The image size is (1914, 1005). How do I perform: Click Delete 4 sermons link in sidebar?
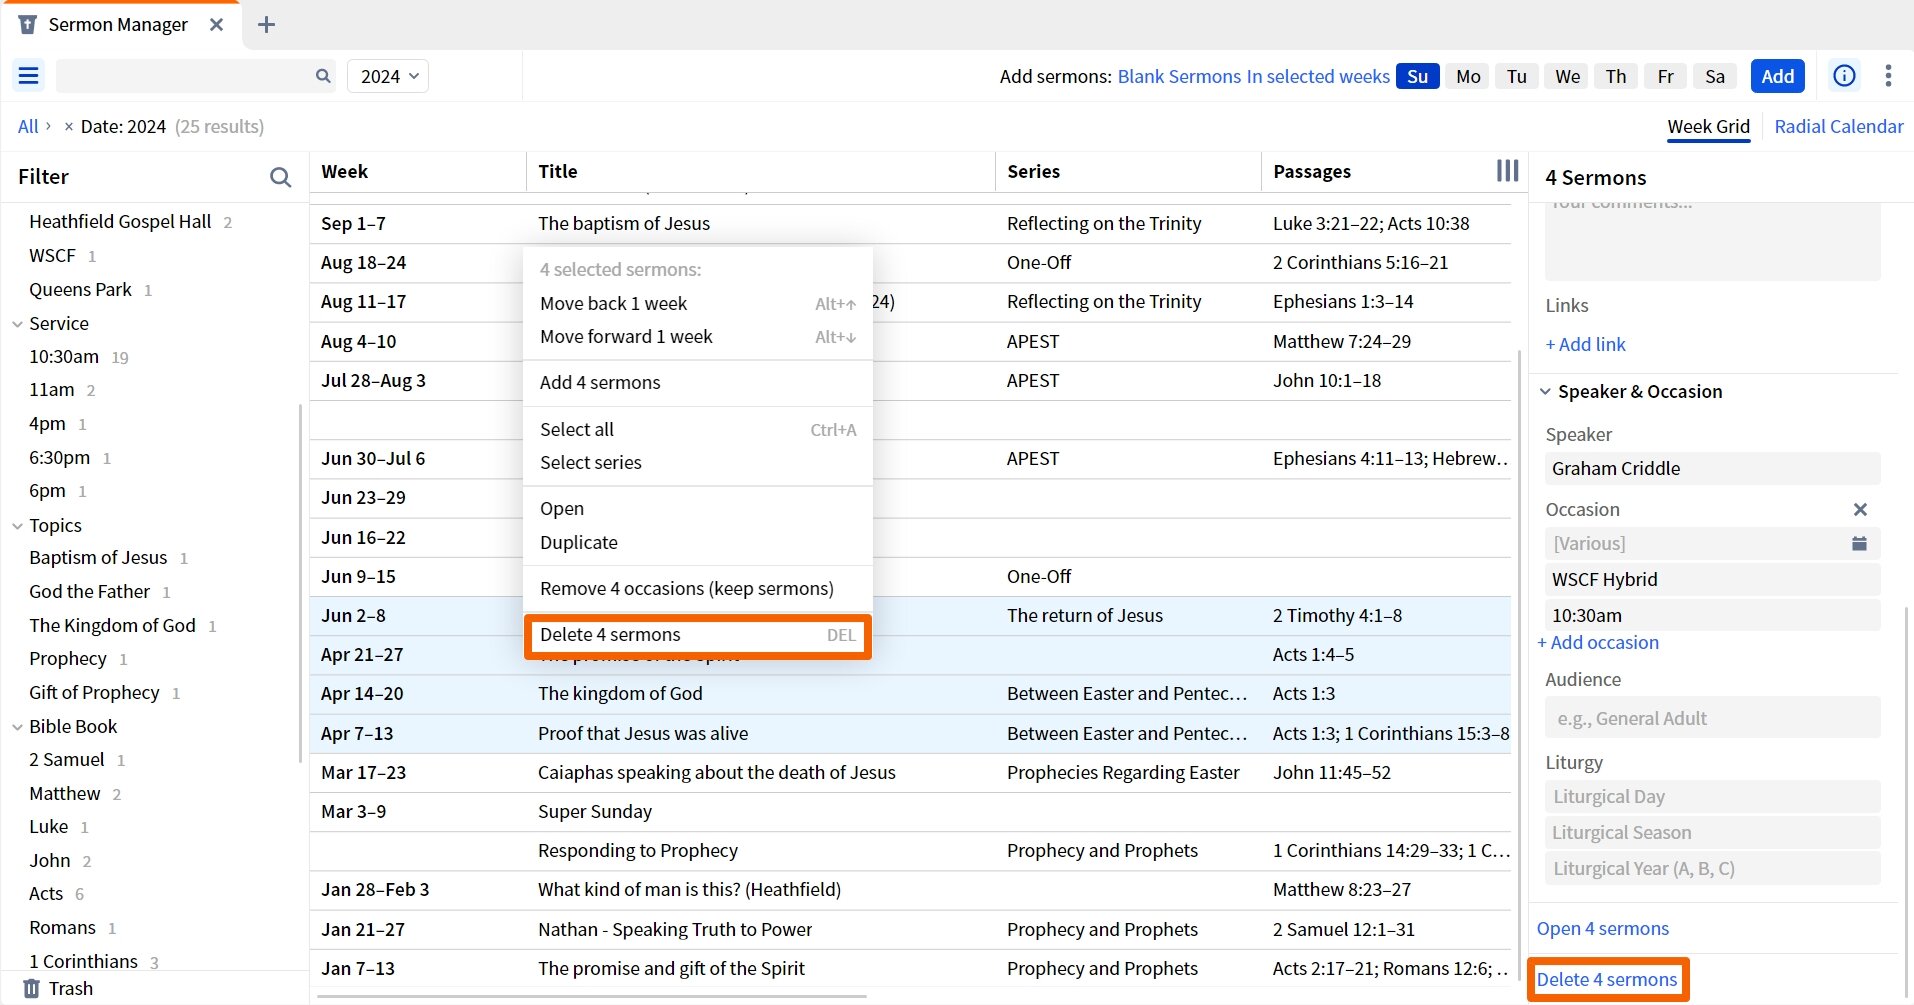coord(1607,980)
